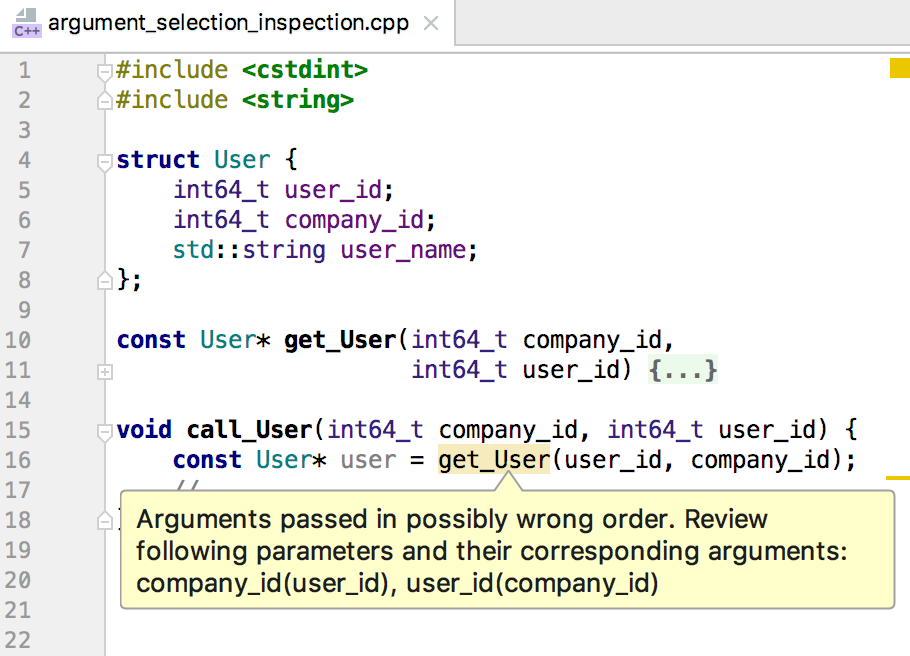Click the yellow warning stripe in right gutter
This screenshot has width=910, height=656.
tap(897, 478)
